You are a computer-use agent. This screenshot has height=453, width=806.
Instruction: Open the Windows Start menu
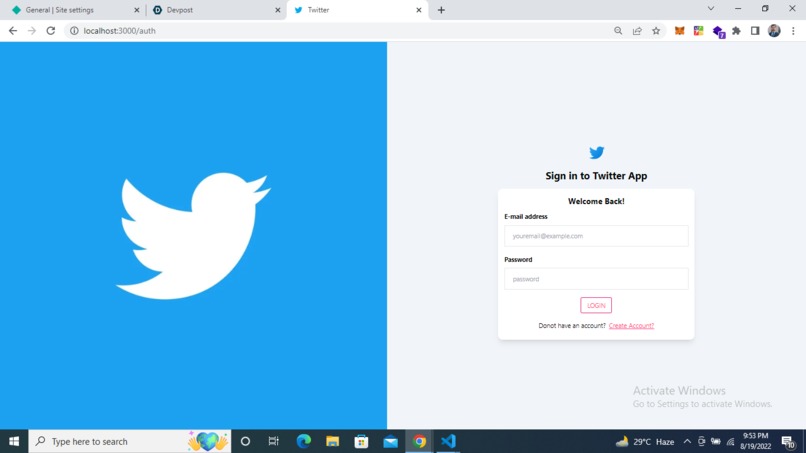[14, 441]
